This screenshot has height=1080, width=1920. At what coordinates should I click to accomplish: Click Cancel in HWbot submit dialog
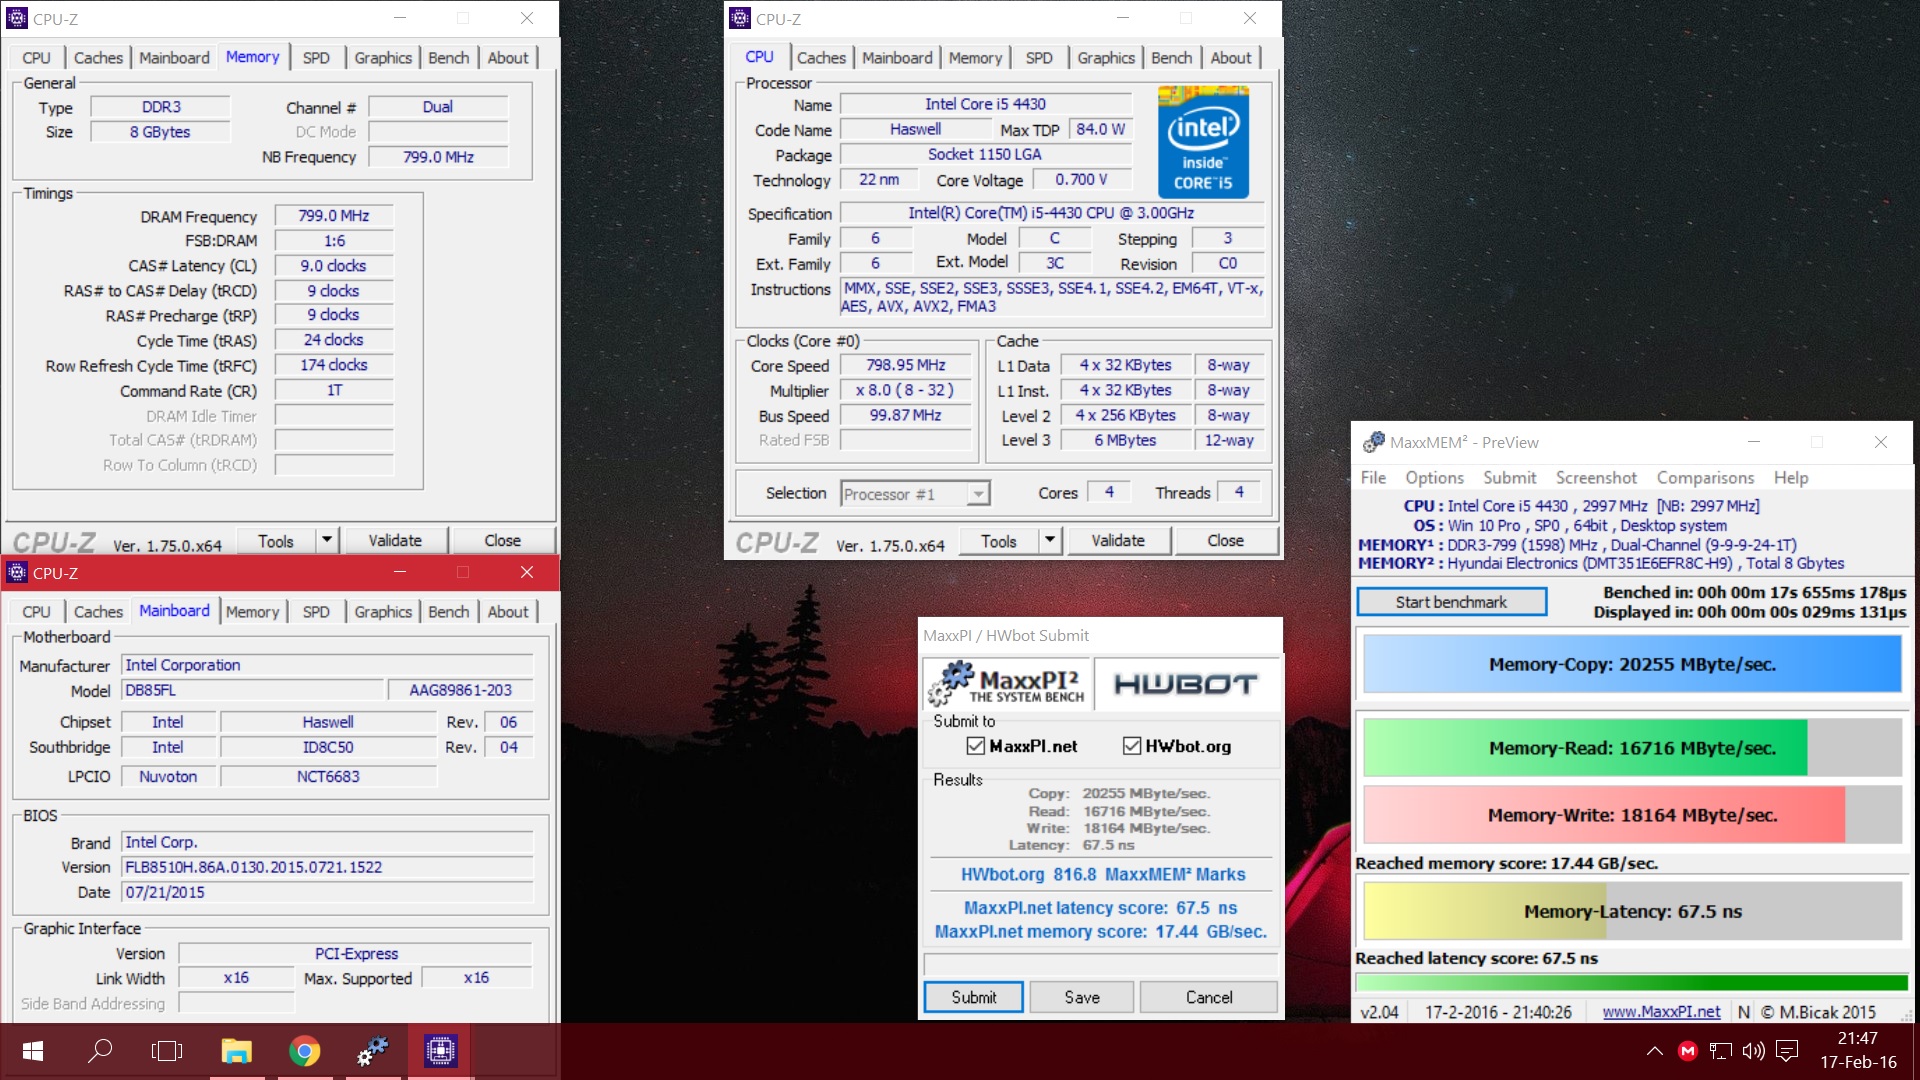[1208, 997]
